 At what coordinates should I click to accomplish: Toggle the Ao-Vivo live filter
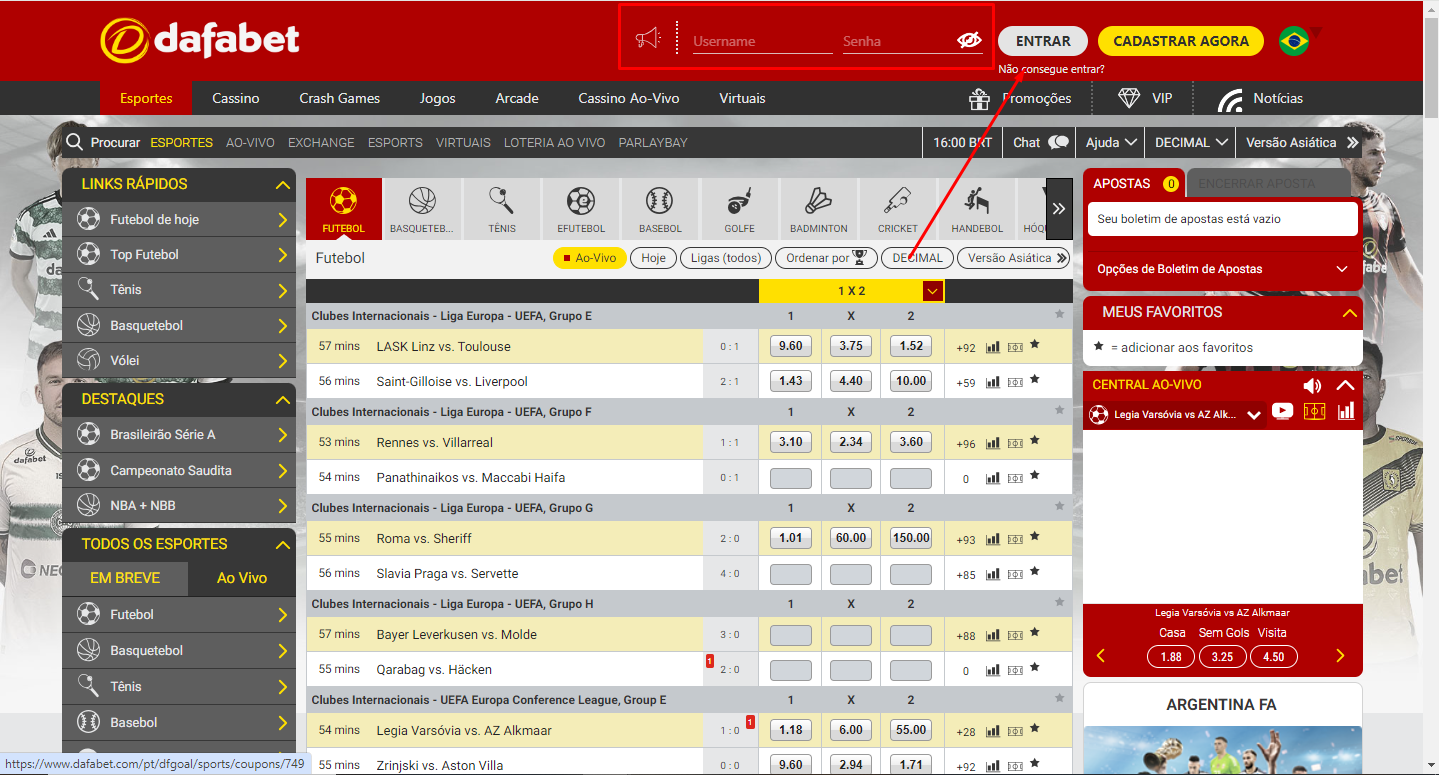(590, 258)
